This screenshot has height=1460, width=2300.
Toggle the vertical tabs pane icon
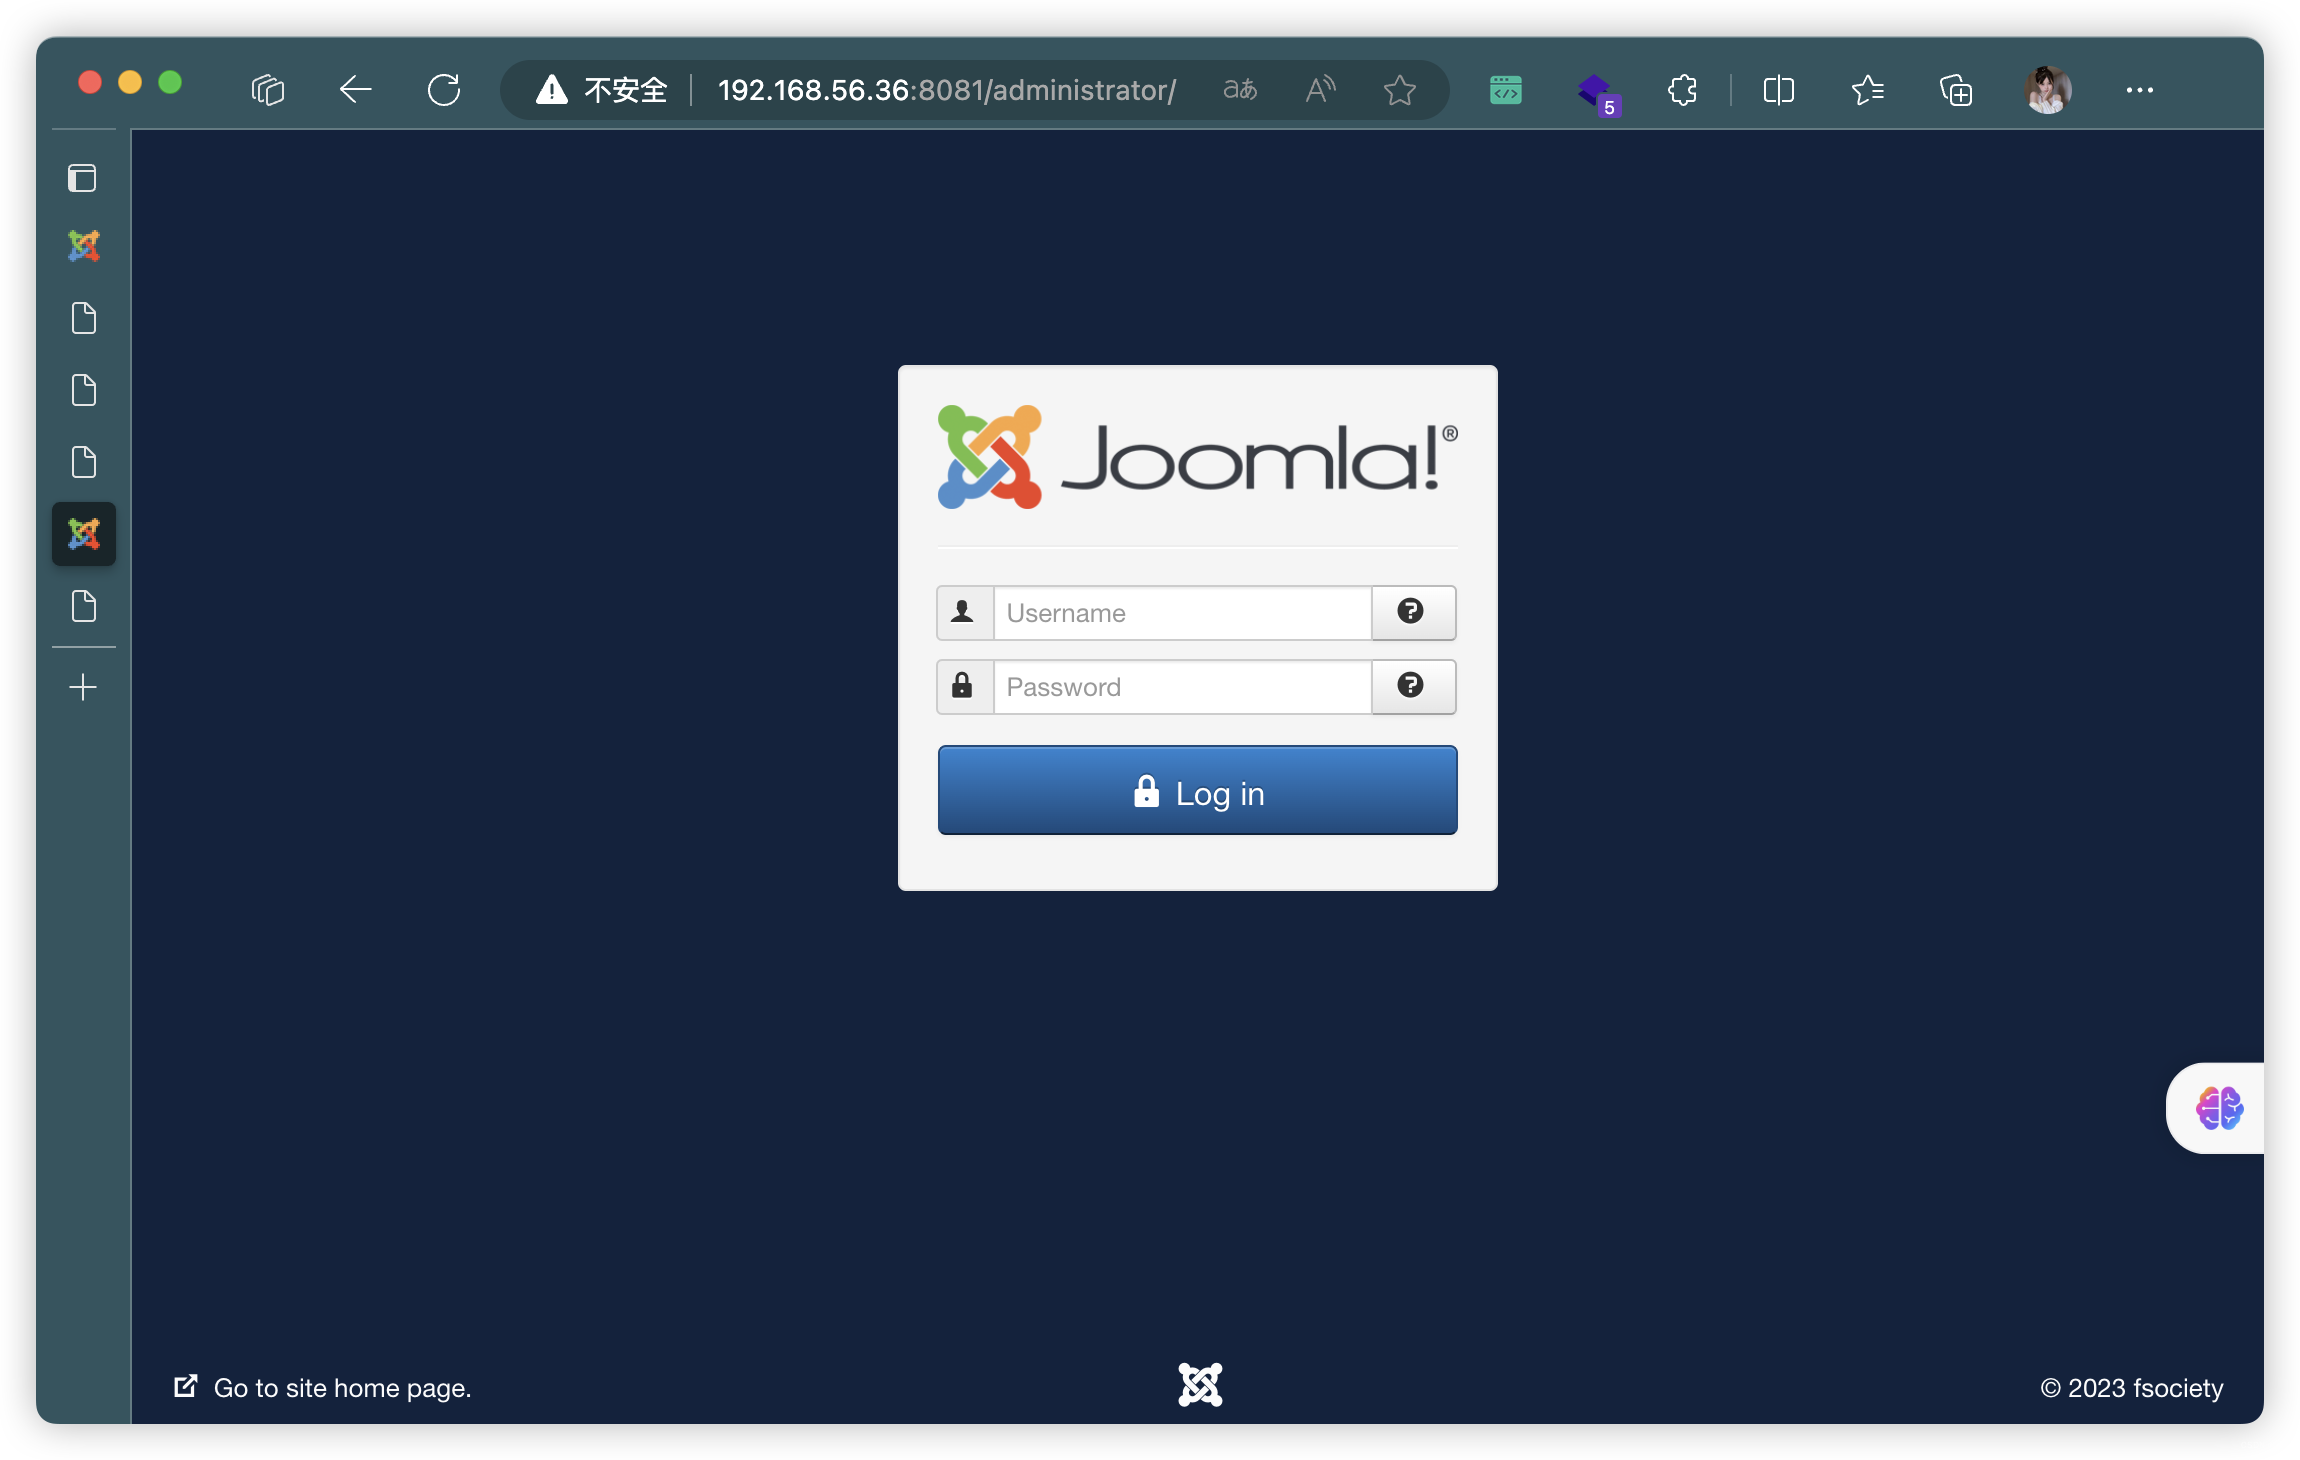[x=82, y=178]
